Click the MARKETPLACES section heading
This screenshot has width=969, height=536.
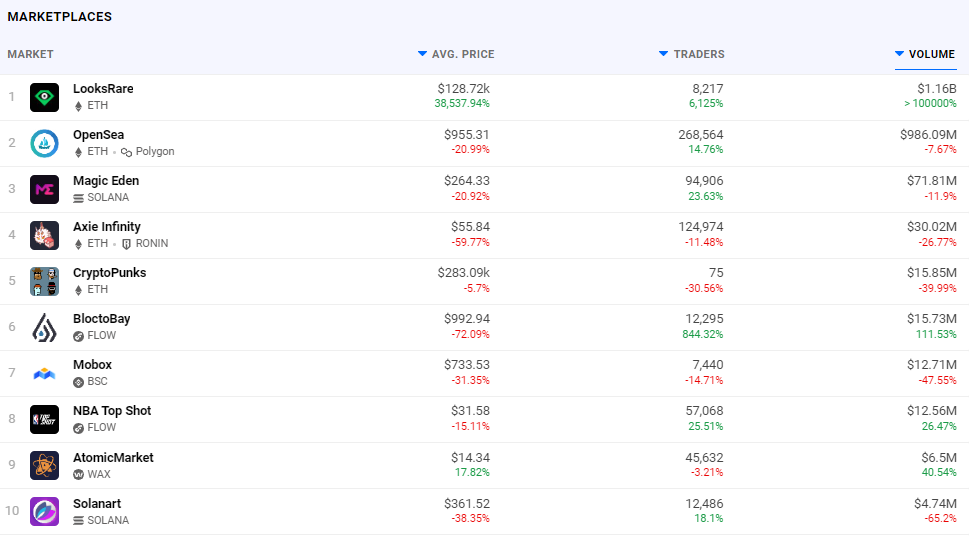60,17
